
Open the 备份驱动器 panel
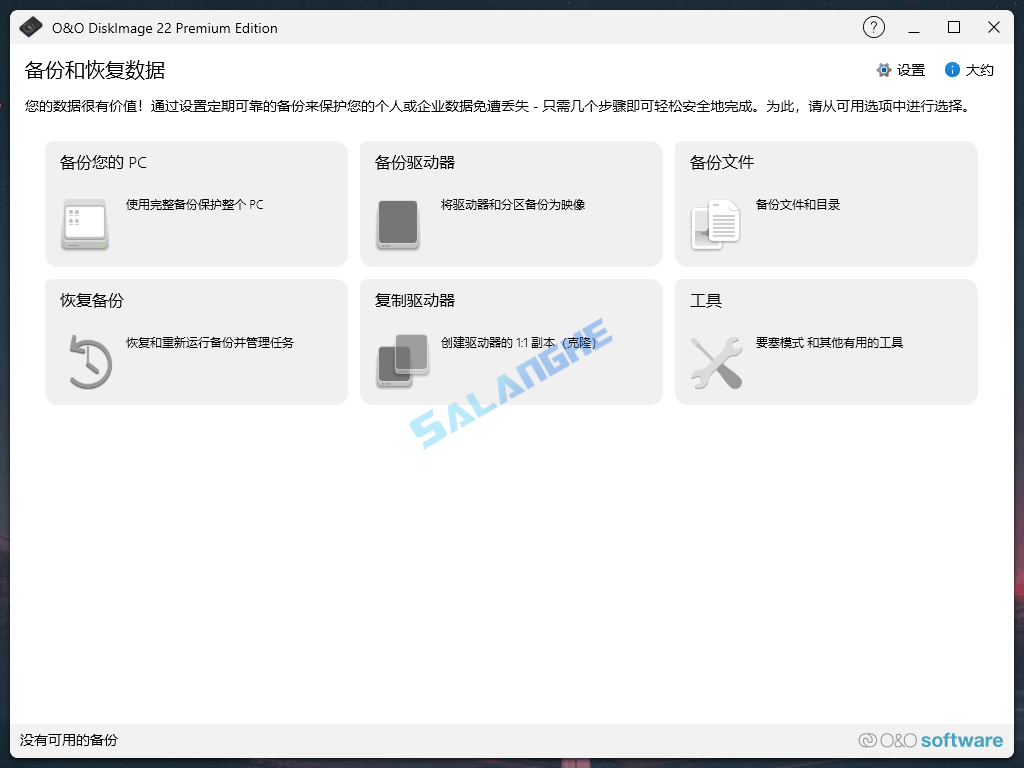(x=511, y=203)
